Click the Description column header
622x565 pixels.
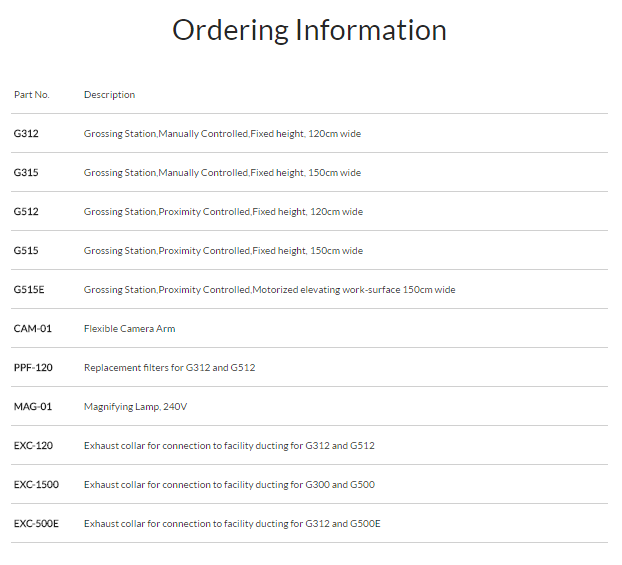pos(109,95)
